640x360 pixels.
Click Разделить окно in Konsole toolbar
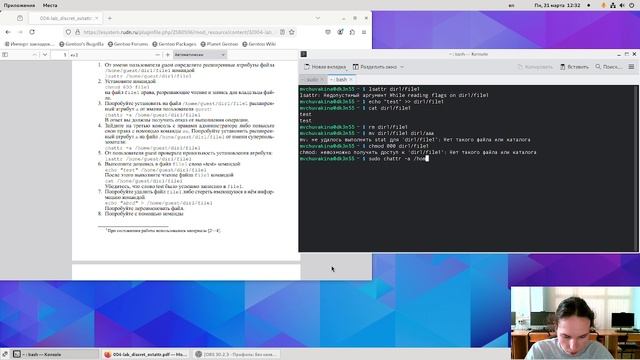(375, 67)
